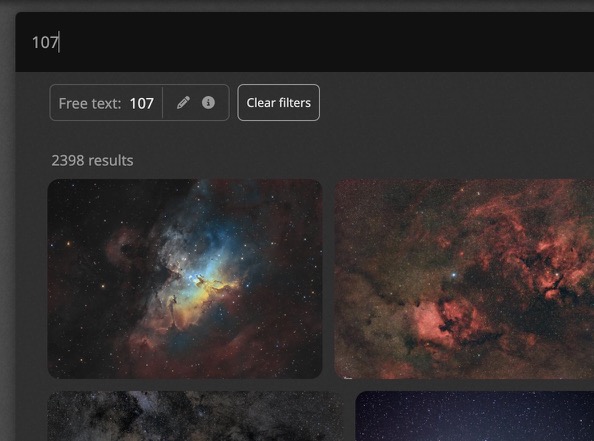This screenshot has height=441, width=594.
Task: Click the orange star in first nebula image
Action: 69,244
